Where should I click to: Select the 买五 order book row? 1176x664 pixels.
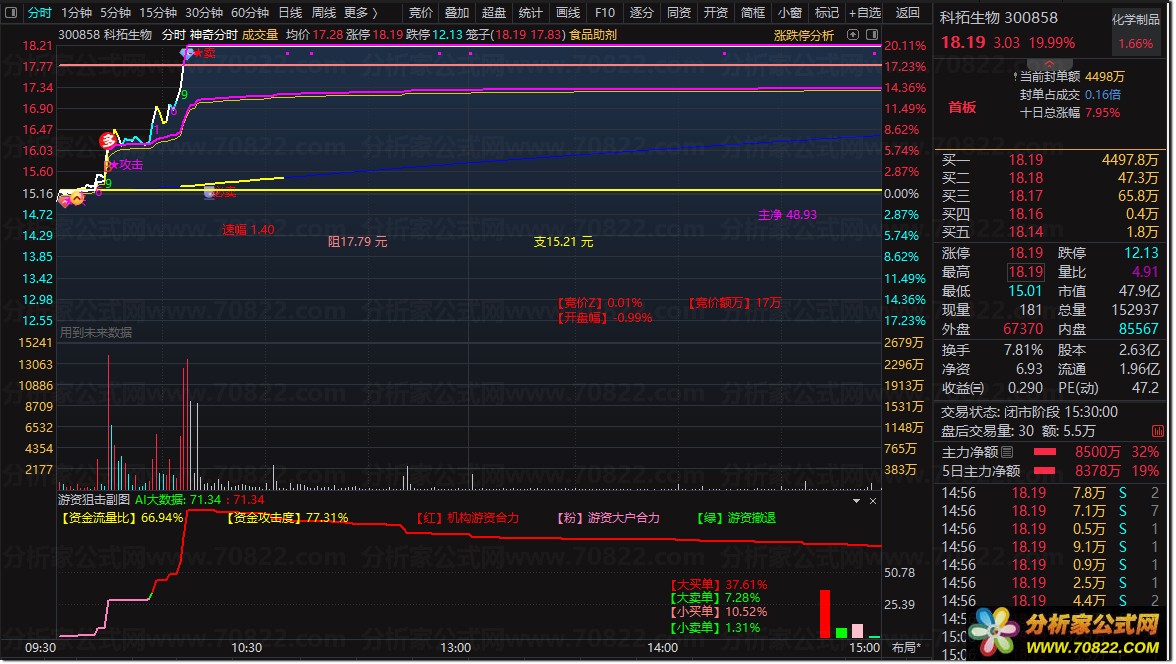(1050, 232)
